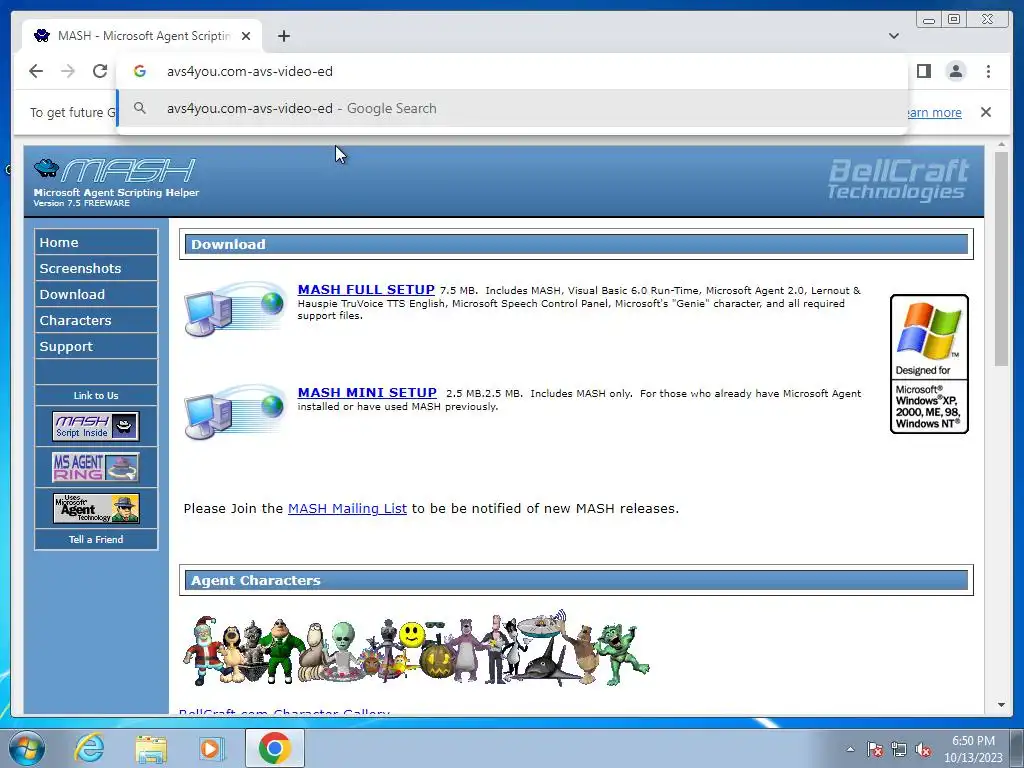Click the Learn more infobar link

935,112
